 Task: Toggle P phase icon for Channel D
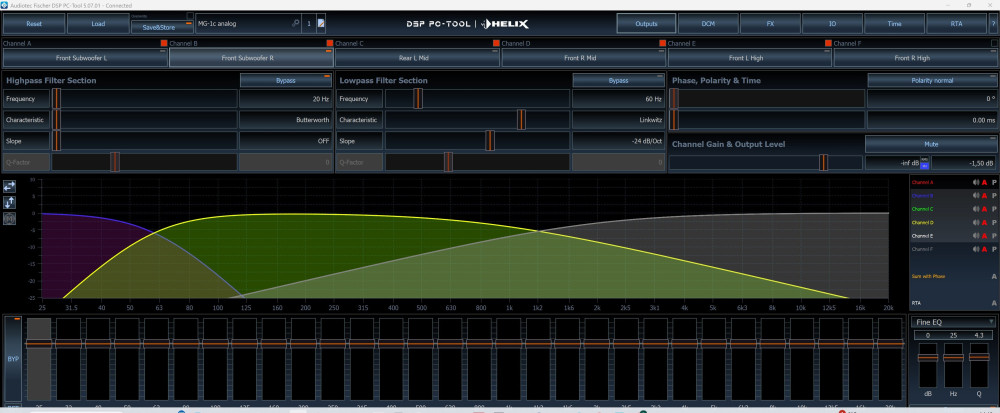(x=994, y=222)
